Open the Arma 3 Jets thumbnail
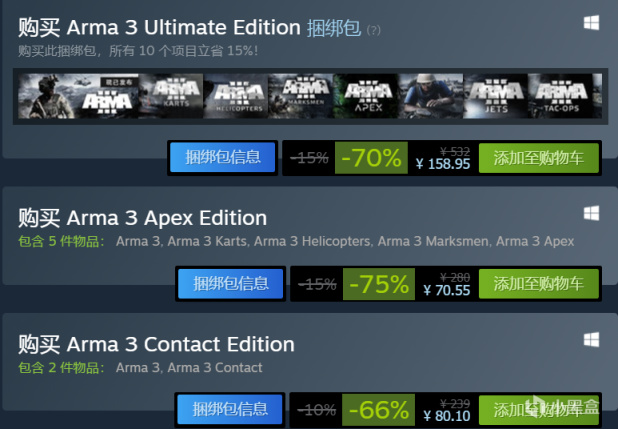618x429 pixels. [x=496, y=96]
